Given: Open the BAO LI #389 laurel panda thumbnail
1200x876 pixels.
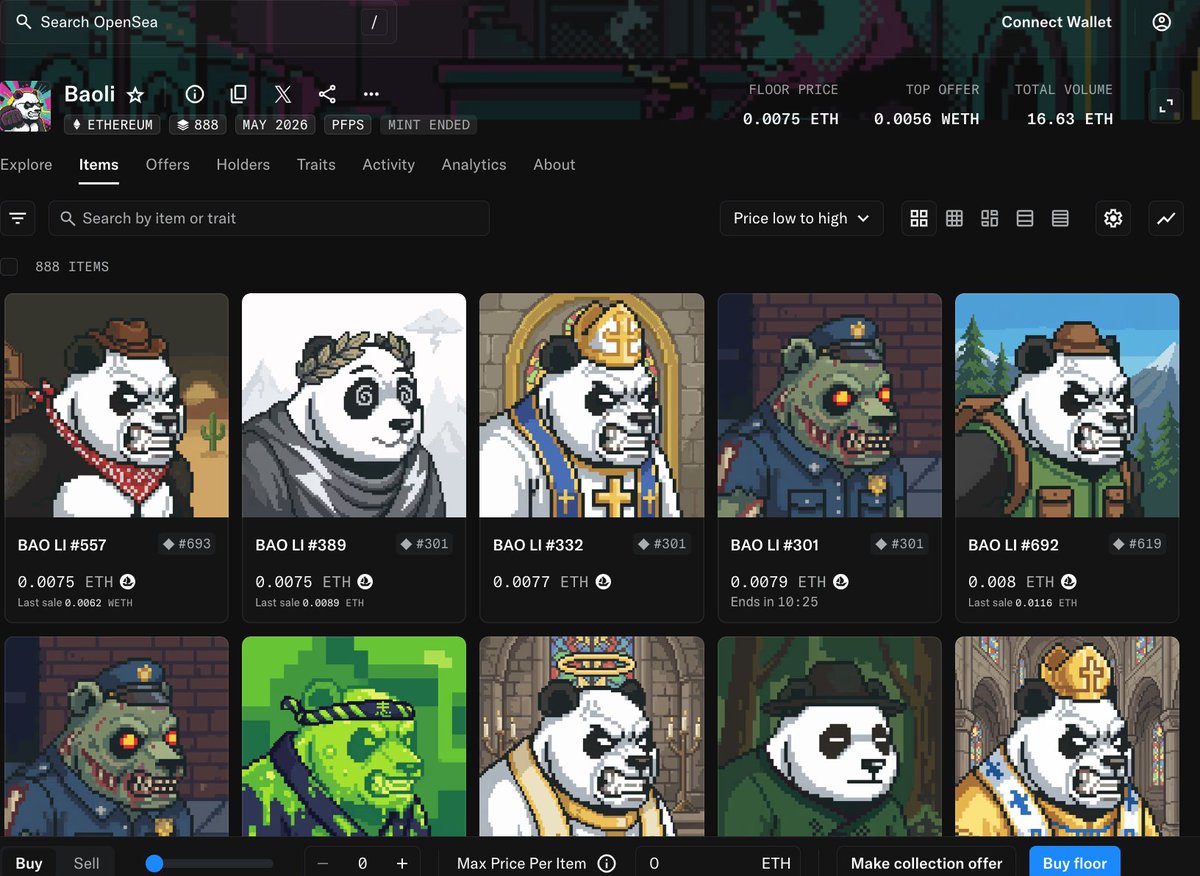Looking at the screenshot, I should point(354,405).
